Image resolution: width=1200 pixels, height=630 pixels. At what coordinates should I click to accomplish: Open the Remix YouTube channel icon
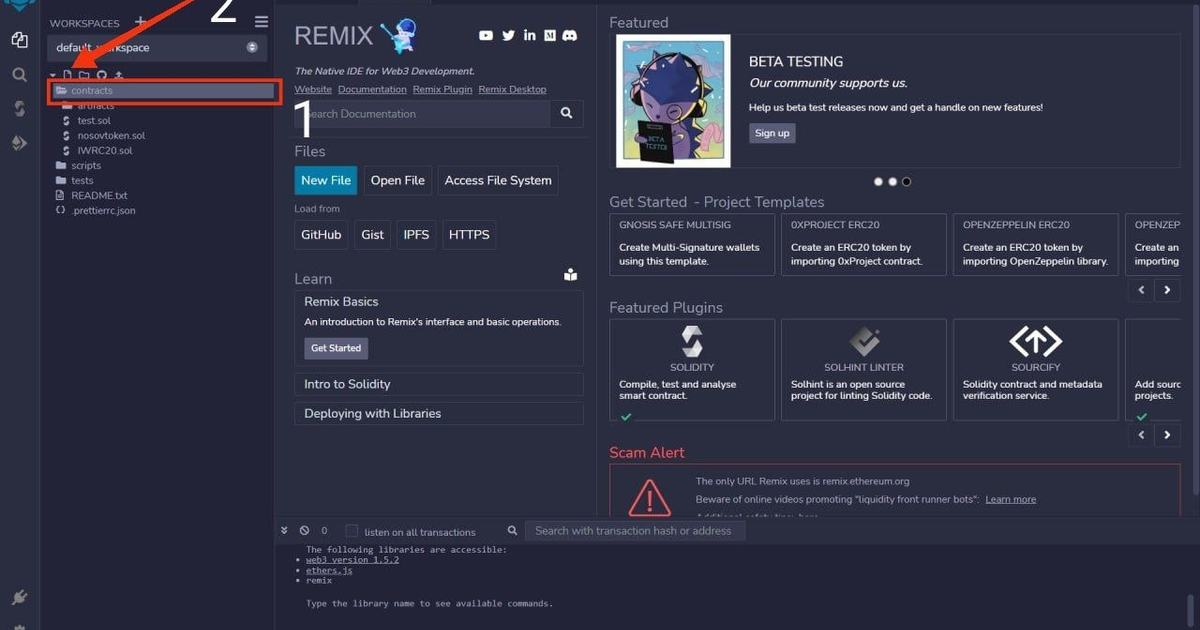point(486,35)
